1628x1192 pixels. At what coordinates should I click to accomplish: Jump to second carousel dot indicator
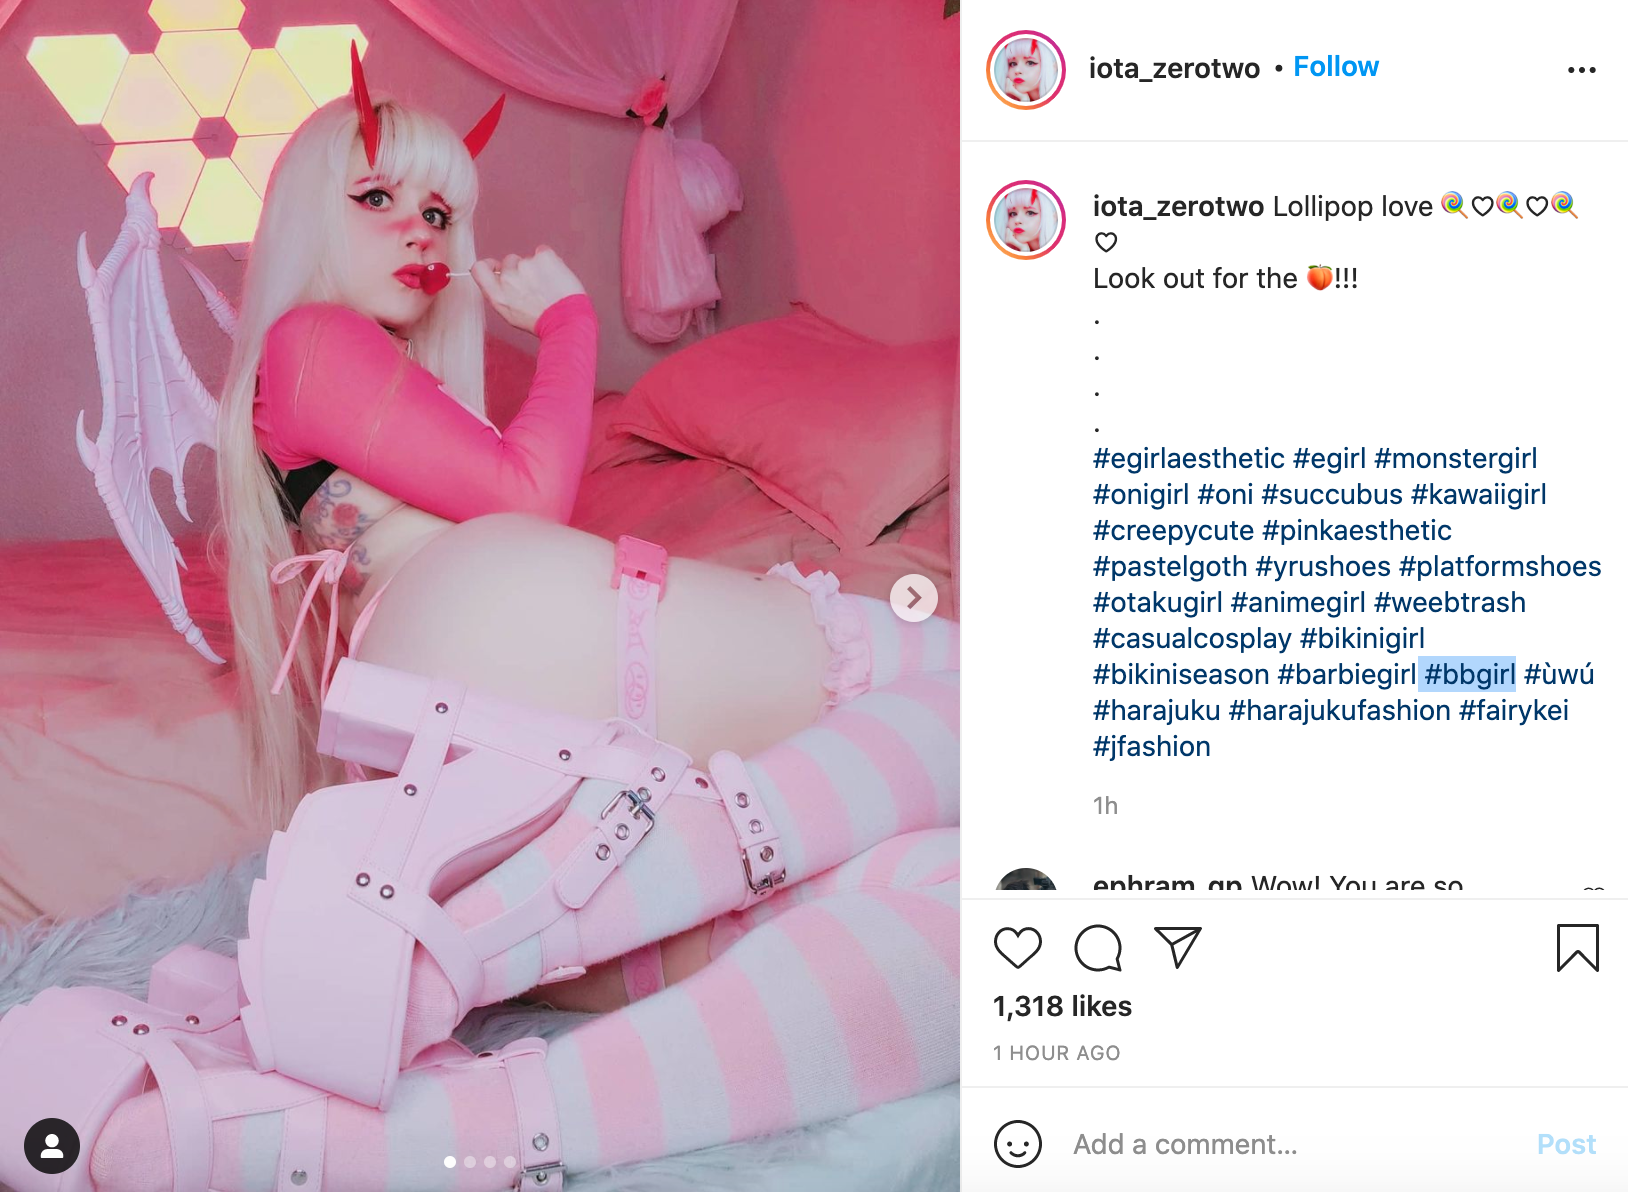(470, 1162)
